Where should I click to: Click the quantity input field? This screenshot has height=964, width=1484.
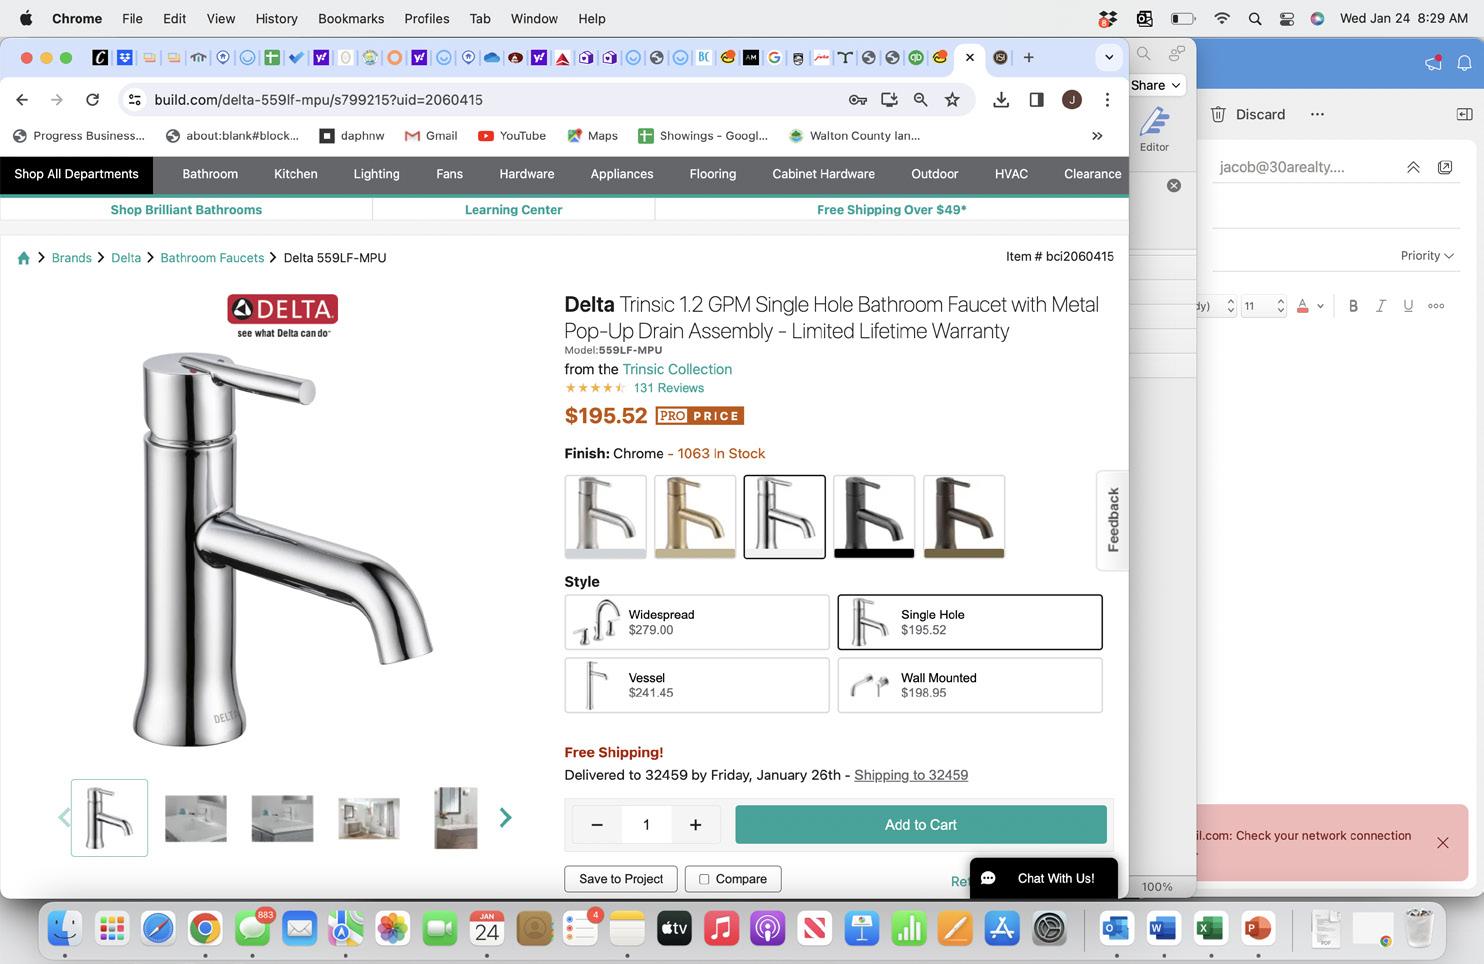click(646, 825)
